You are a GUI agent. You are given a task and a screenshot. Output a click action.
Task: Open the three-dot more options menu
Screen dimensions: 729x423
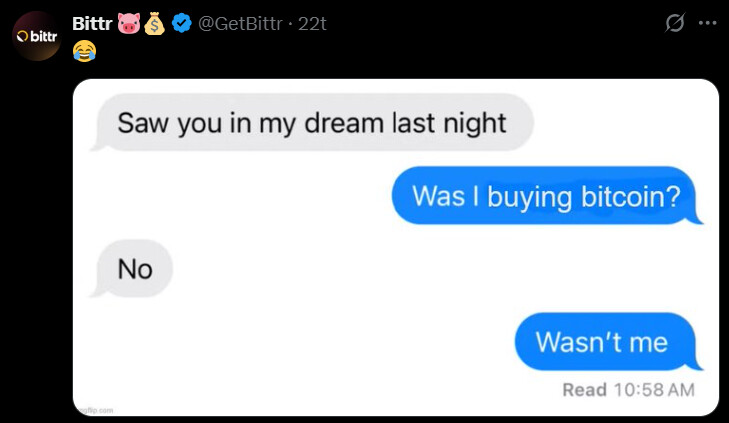click(707, 23)
